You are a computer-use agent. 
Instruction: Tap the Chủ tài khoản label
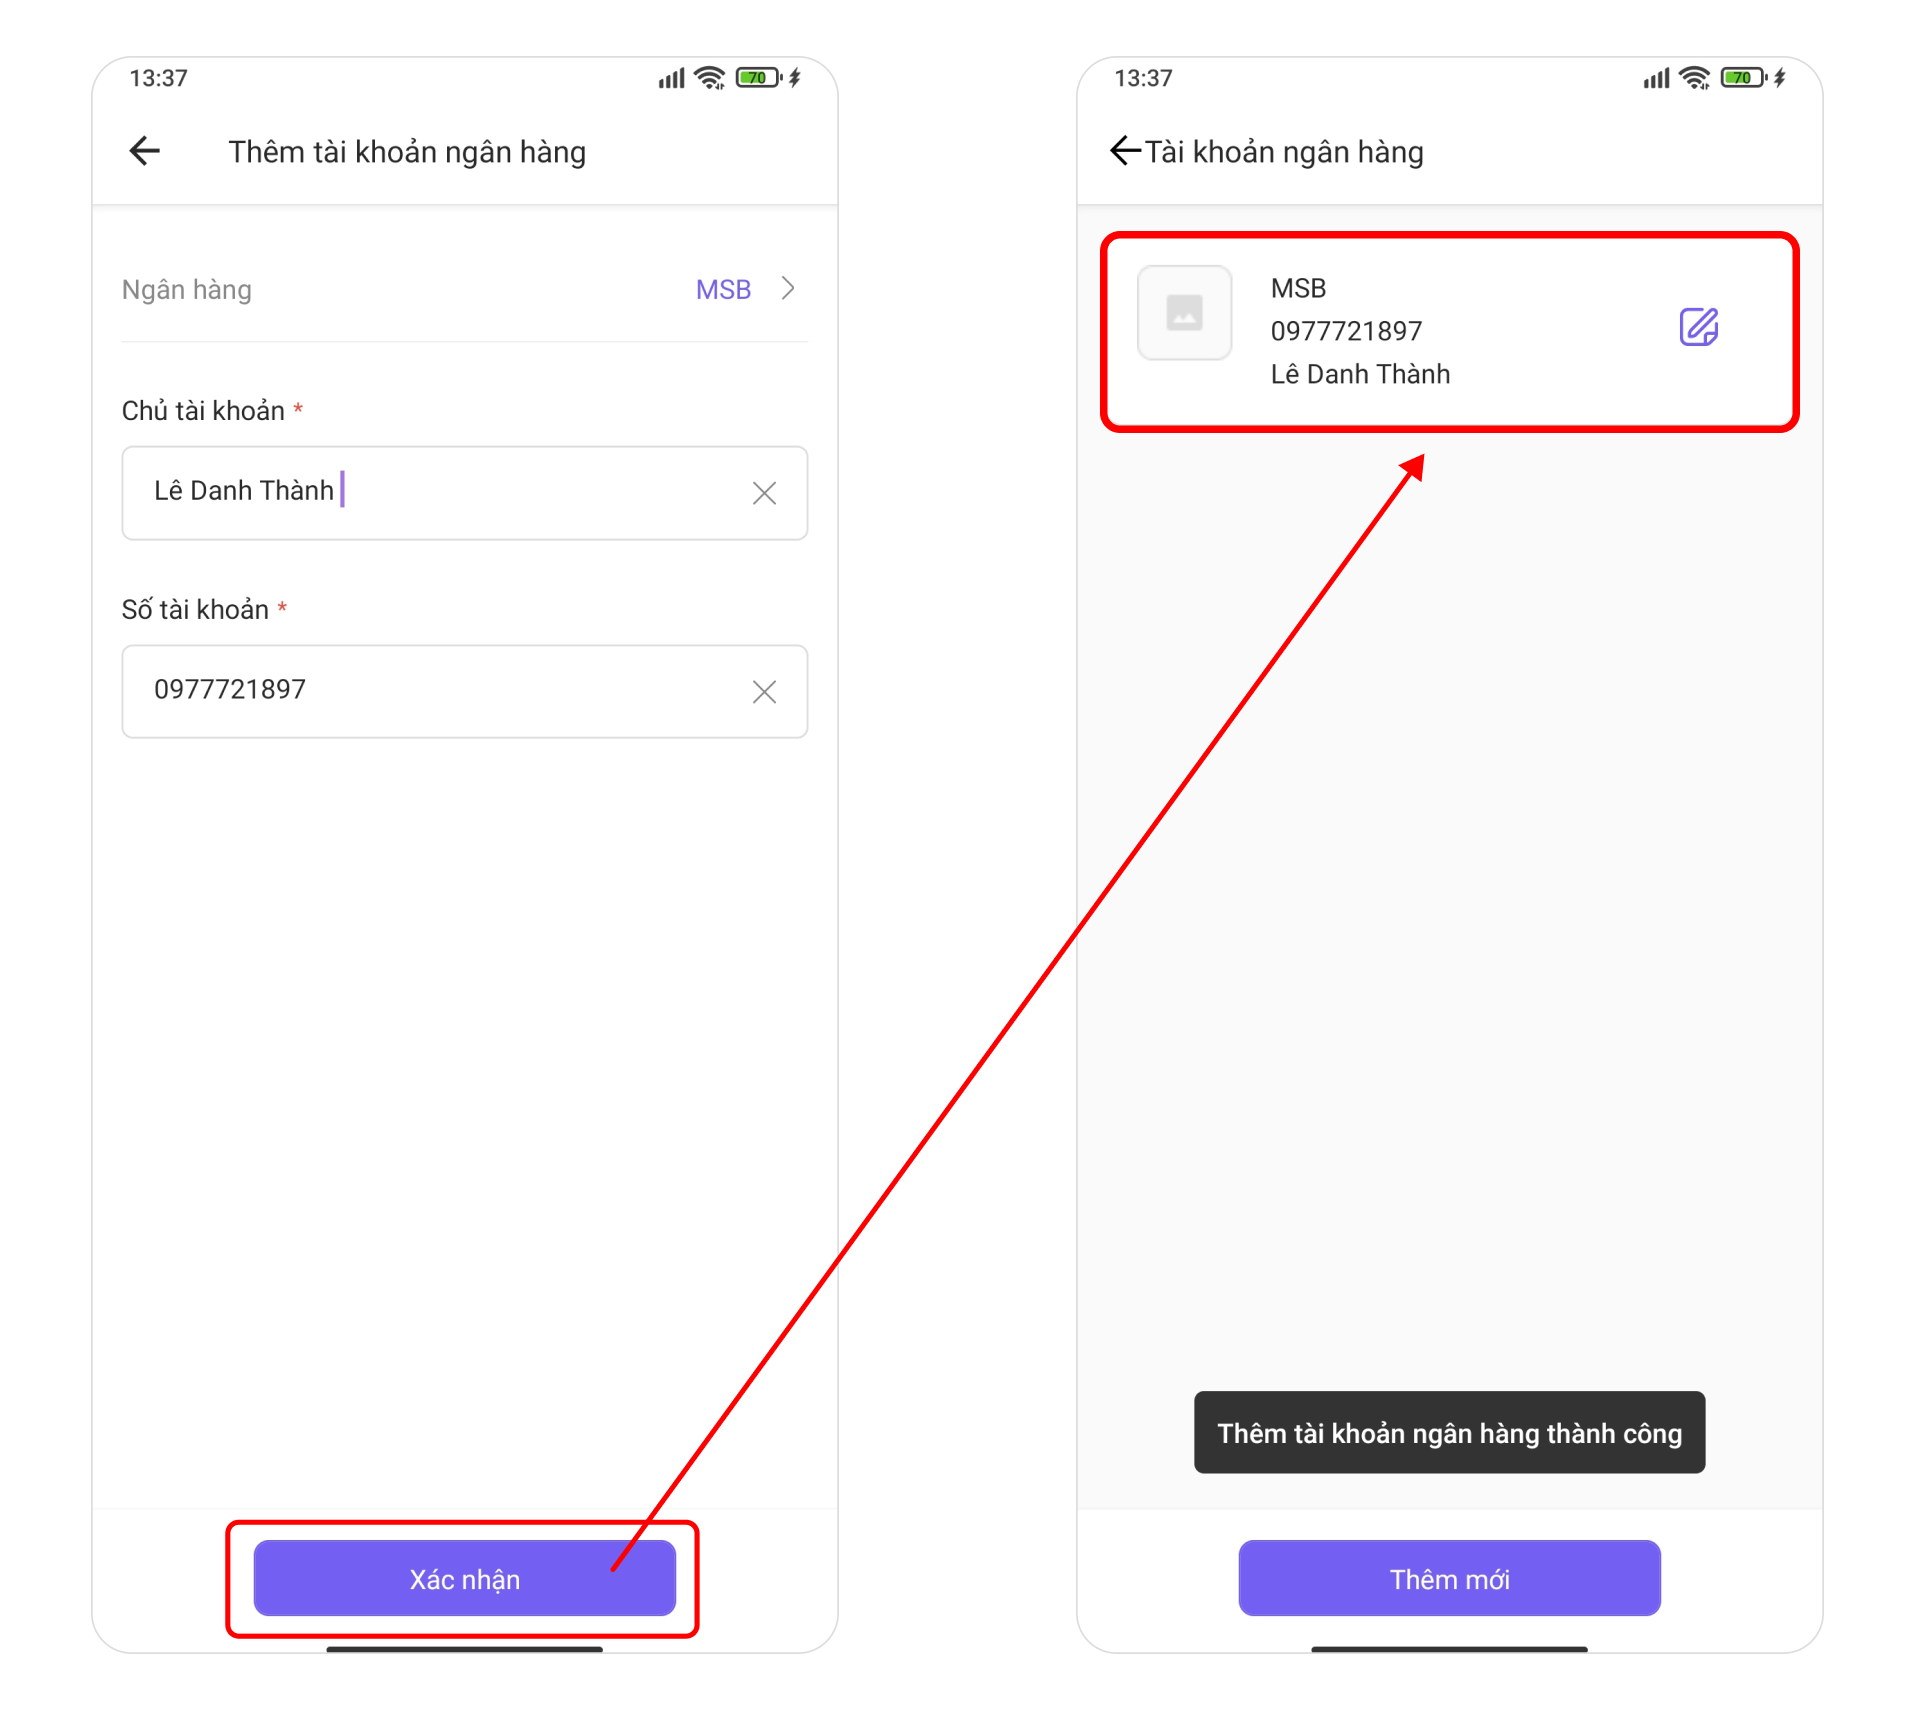point(212,411)
